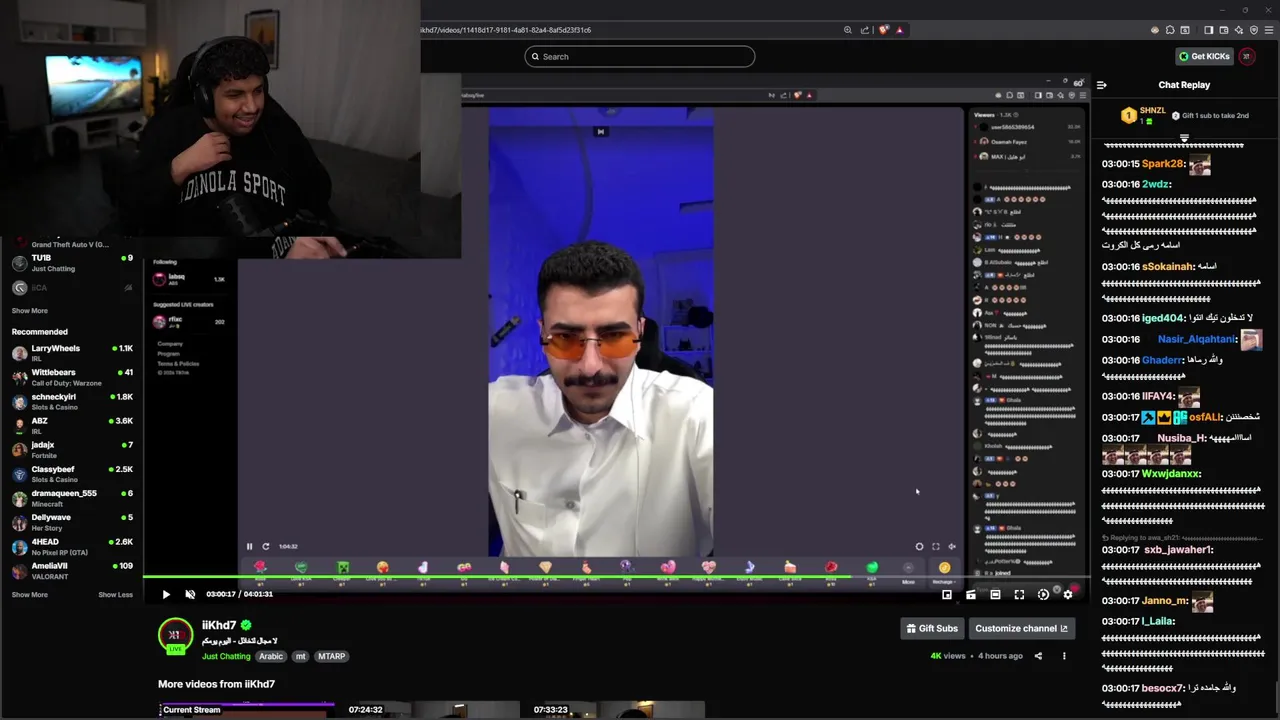Click chat username sxb_jawaher1
The width and height of the screenshot is (1280, 720).
(x=1177, y=550)
